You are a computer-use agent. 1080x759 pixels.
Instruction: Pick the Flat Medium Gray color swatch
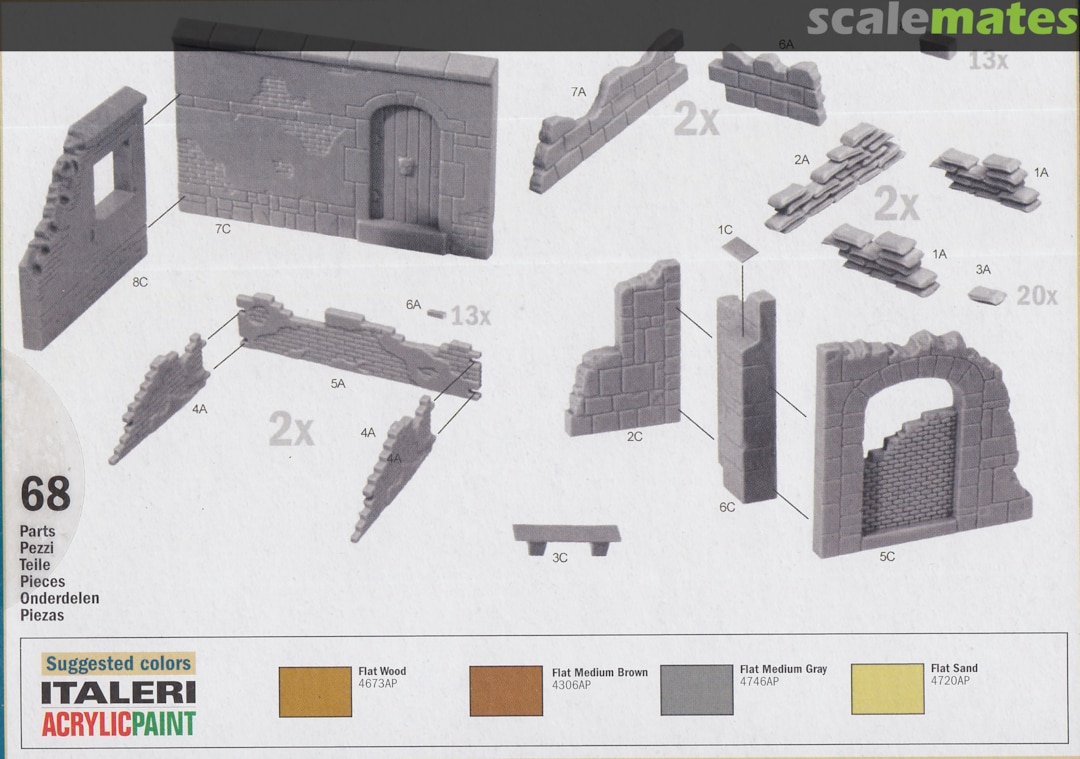coord(697,689)
